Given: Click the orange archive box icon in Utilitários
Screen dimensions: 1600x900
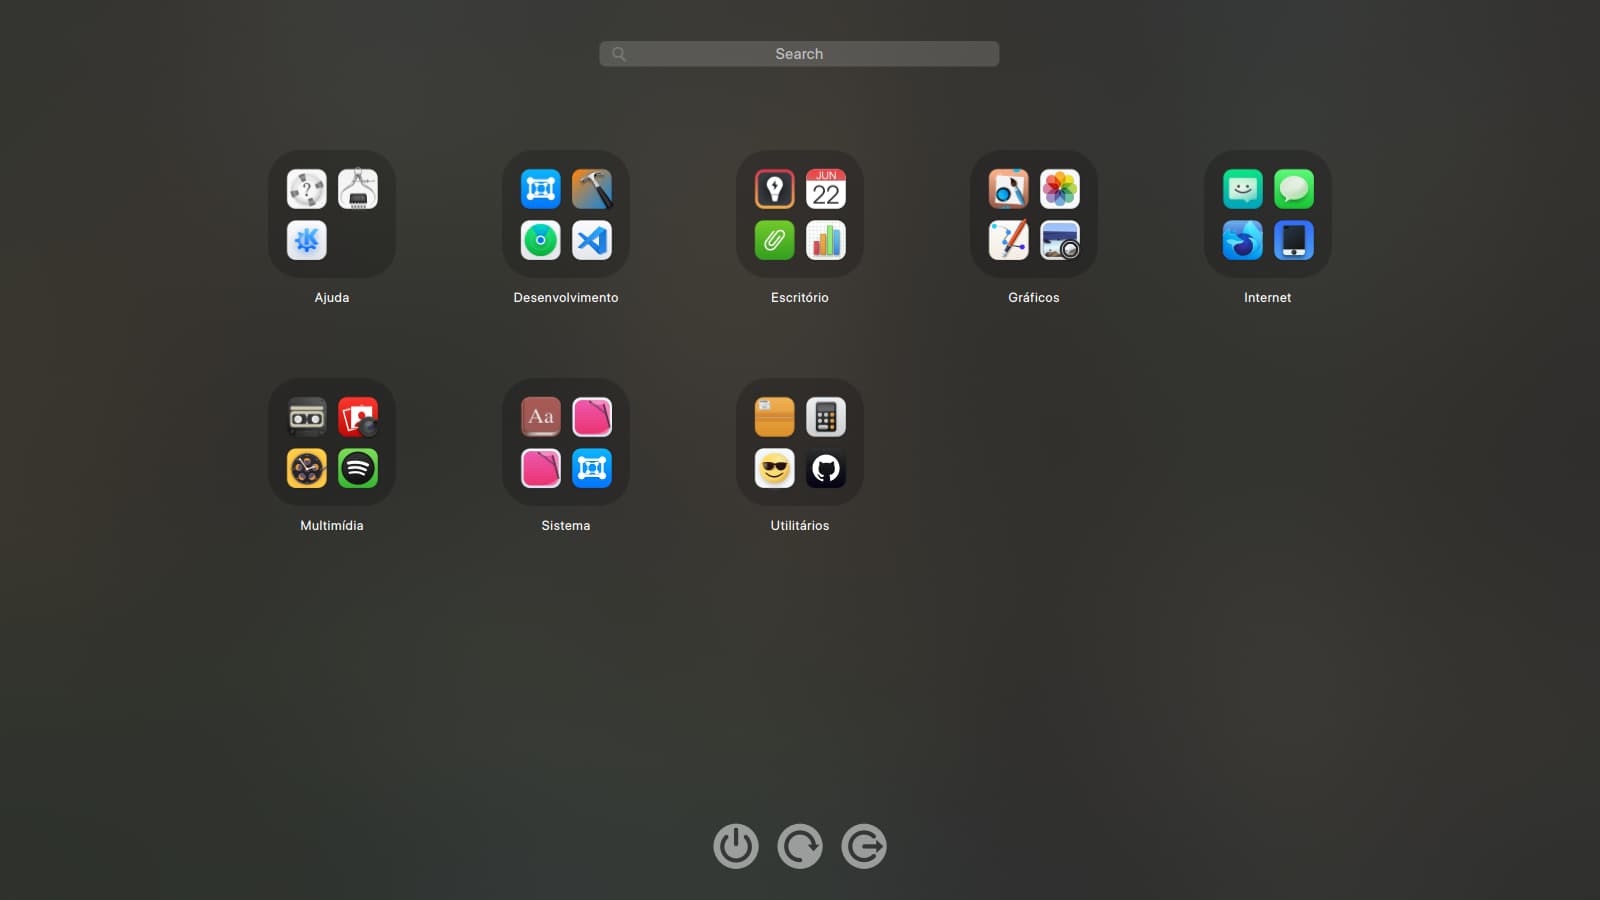Looking at the screenshot, I should pos(775,417).
